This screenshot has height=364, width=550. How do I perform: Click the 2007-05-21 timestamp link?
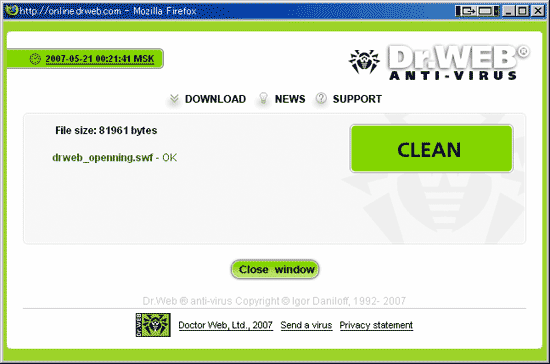100,59
